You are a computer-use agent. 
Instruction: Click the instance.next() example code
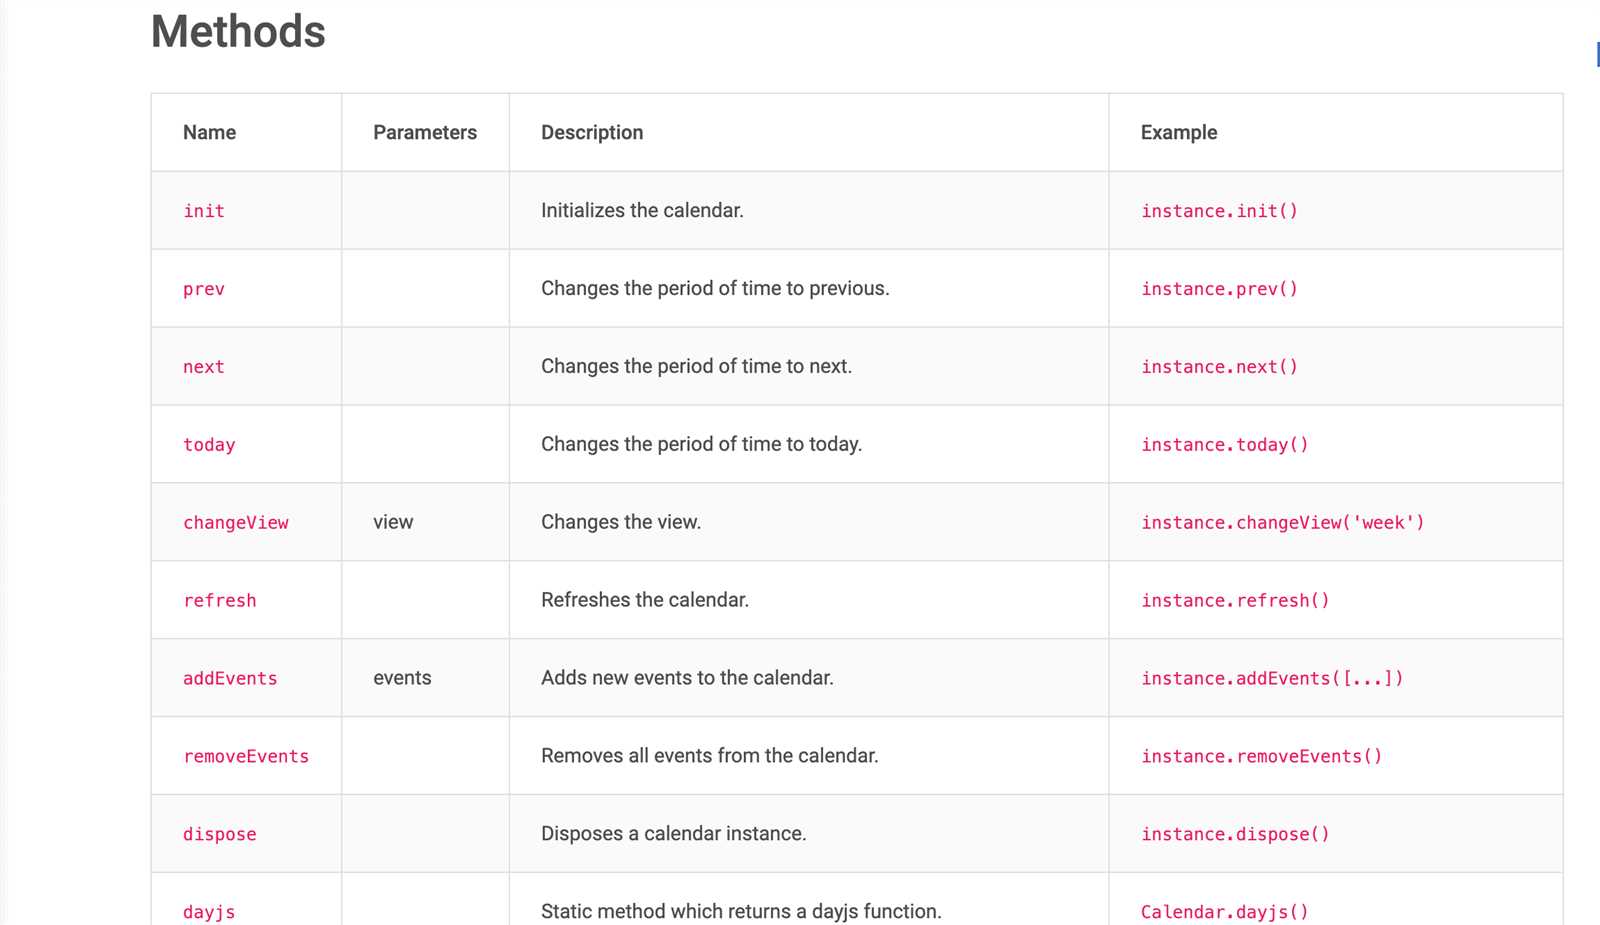coord(1220,367)
